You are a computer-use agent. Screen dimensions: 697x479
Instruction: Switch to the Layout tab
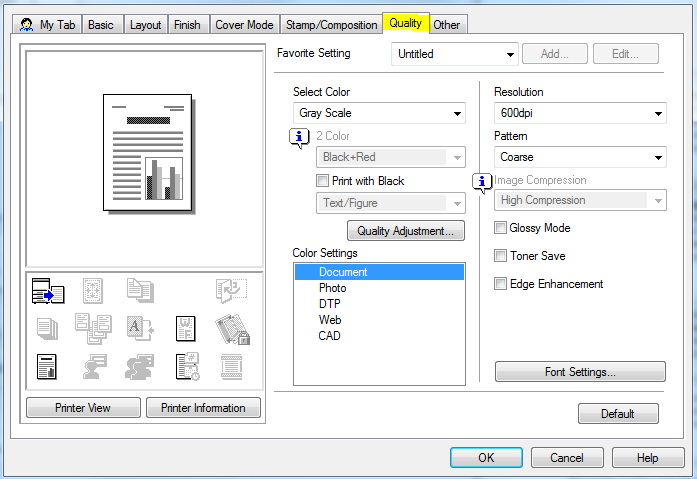(145, 24)
